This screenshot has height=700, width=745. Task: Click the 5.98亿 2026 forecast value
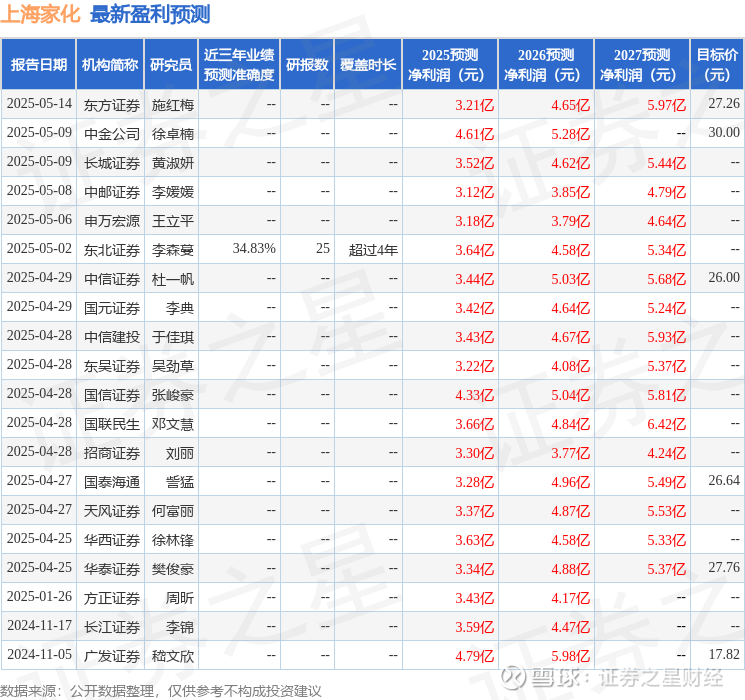point(571,656)
